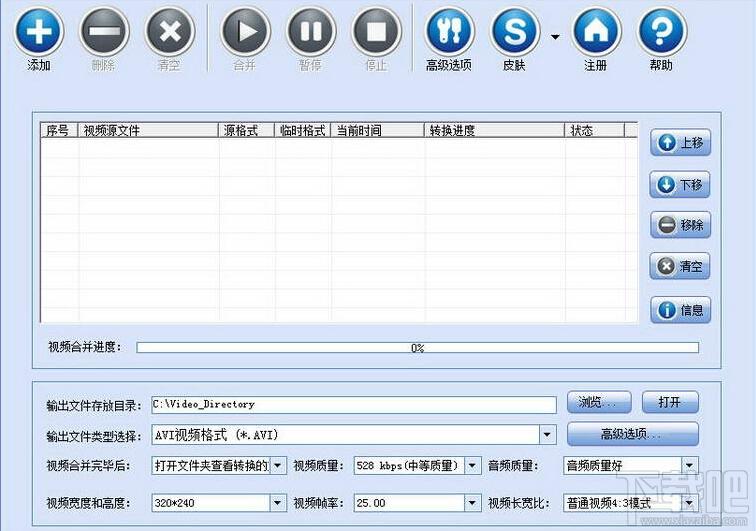Open 帮助 (Help) question mark icon
The width and height of the screenshot is (756, 531).
coord(662,31)
